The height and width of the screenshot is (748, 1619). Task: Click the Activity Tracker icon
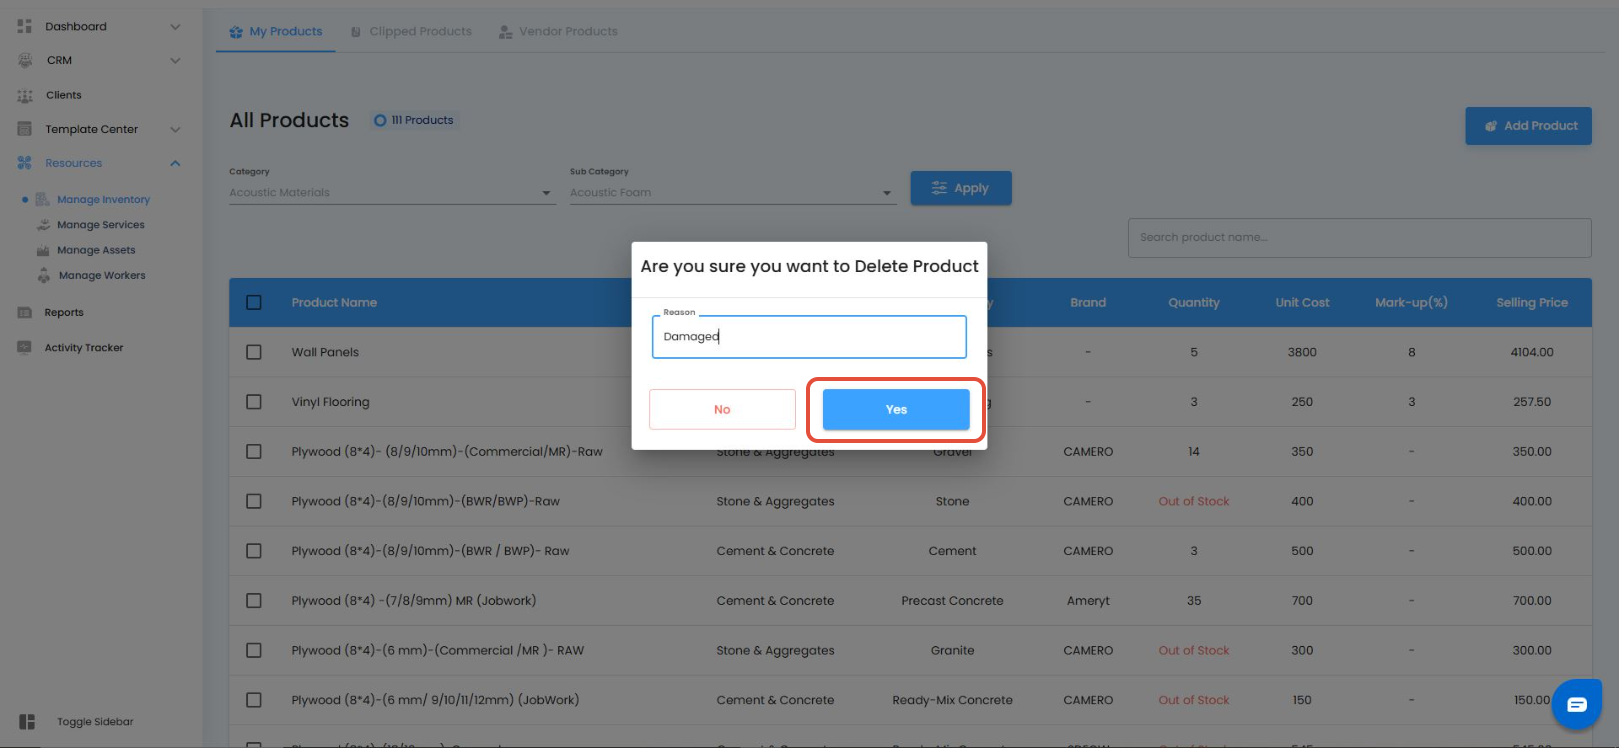coord(25,348)
